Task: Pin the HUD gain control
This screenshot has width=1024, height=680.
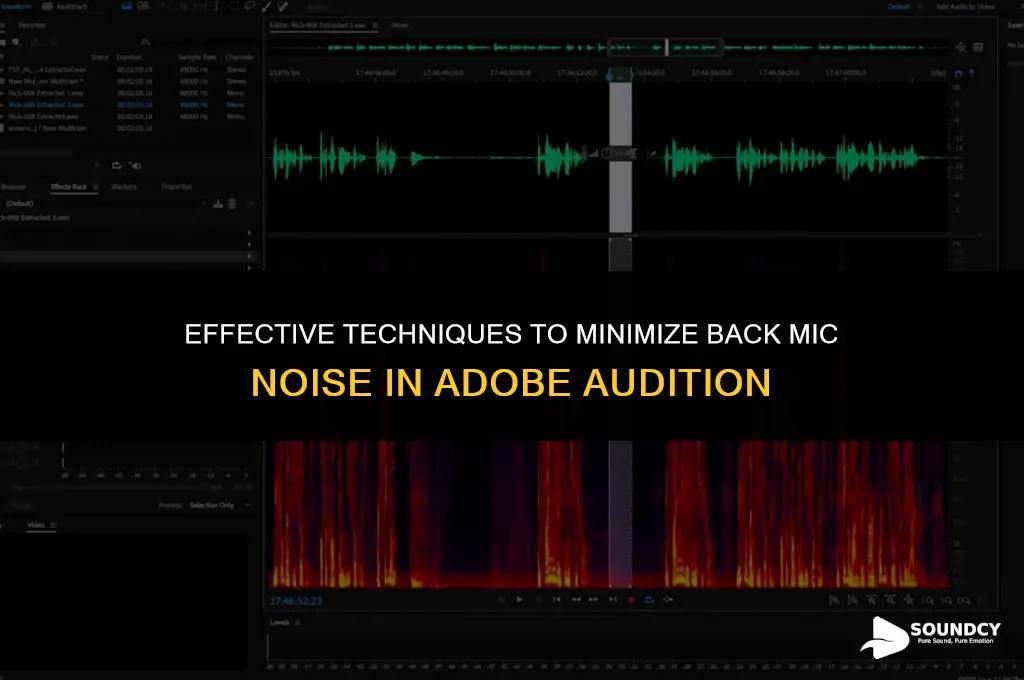Action: (x=652, y=154)
